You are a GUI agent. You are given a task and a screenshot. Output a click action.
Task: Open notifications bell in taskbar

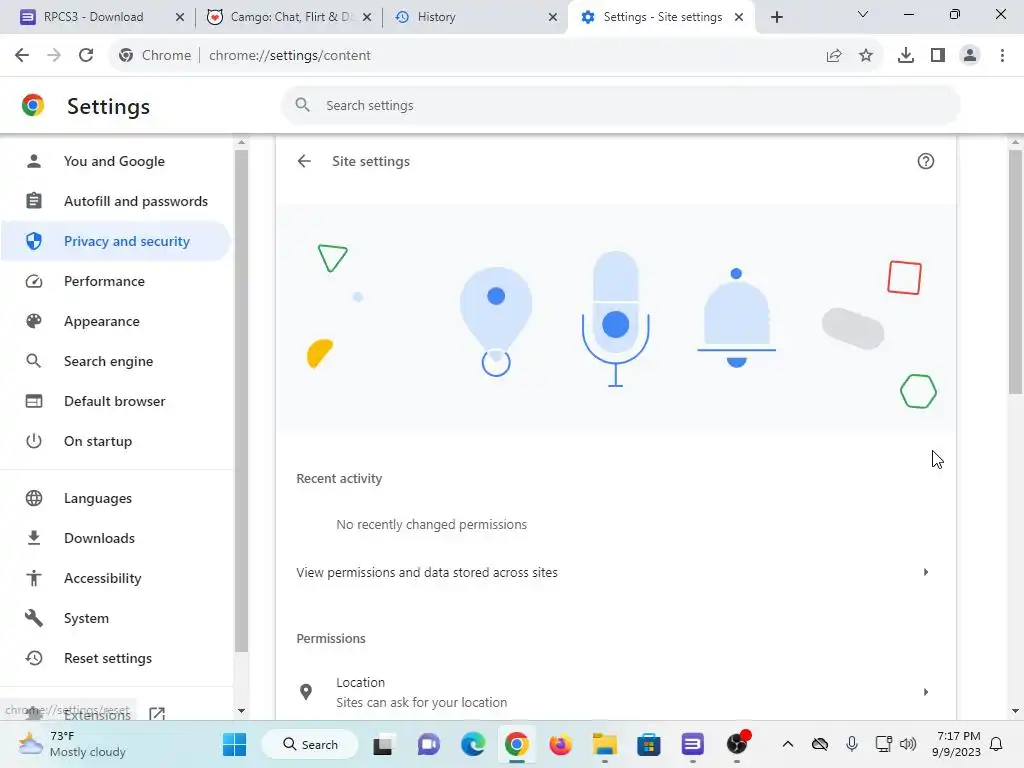(x=997, y=744)
